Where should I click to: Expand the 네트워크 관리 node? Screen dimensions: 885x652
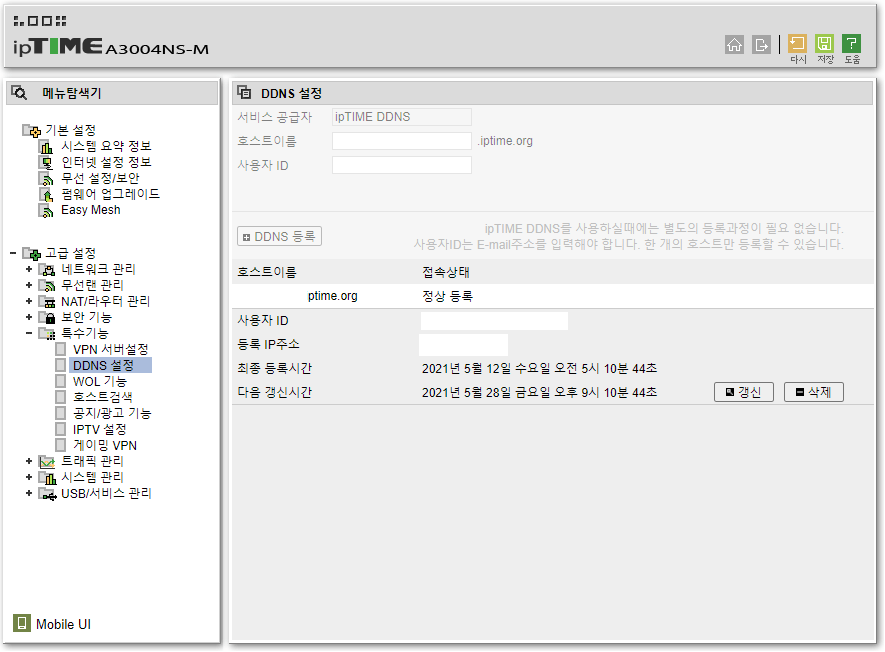29,269
